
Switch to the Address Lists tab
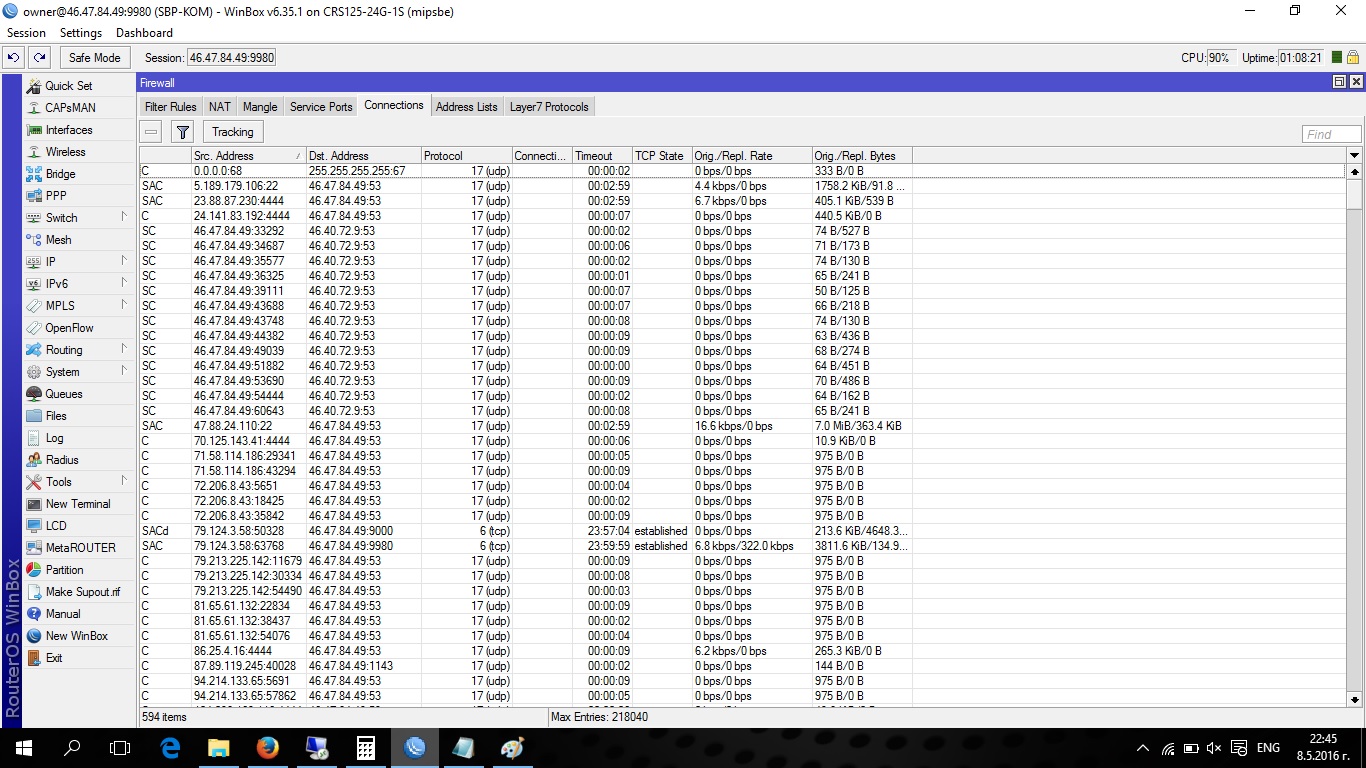pos(466,107)
